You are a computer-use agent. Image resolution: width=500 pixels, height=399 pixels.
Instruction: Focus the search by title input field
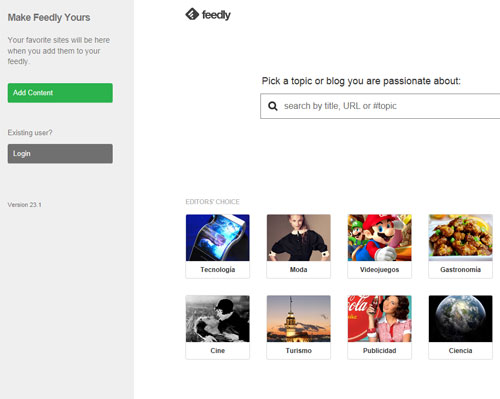[380, 106]
